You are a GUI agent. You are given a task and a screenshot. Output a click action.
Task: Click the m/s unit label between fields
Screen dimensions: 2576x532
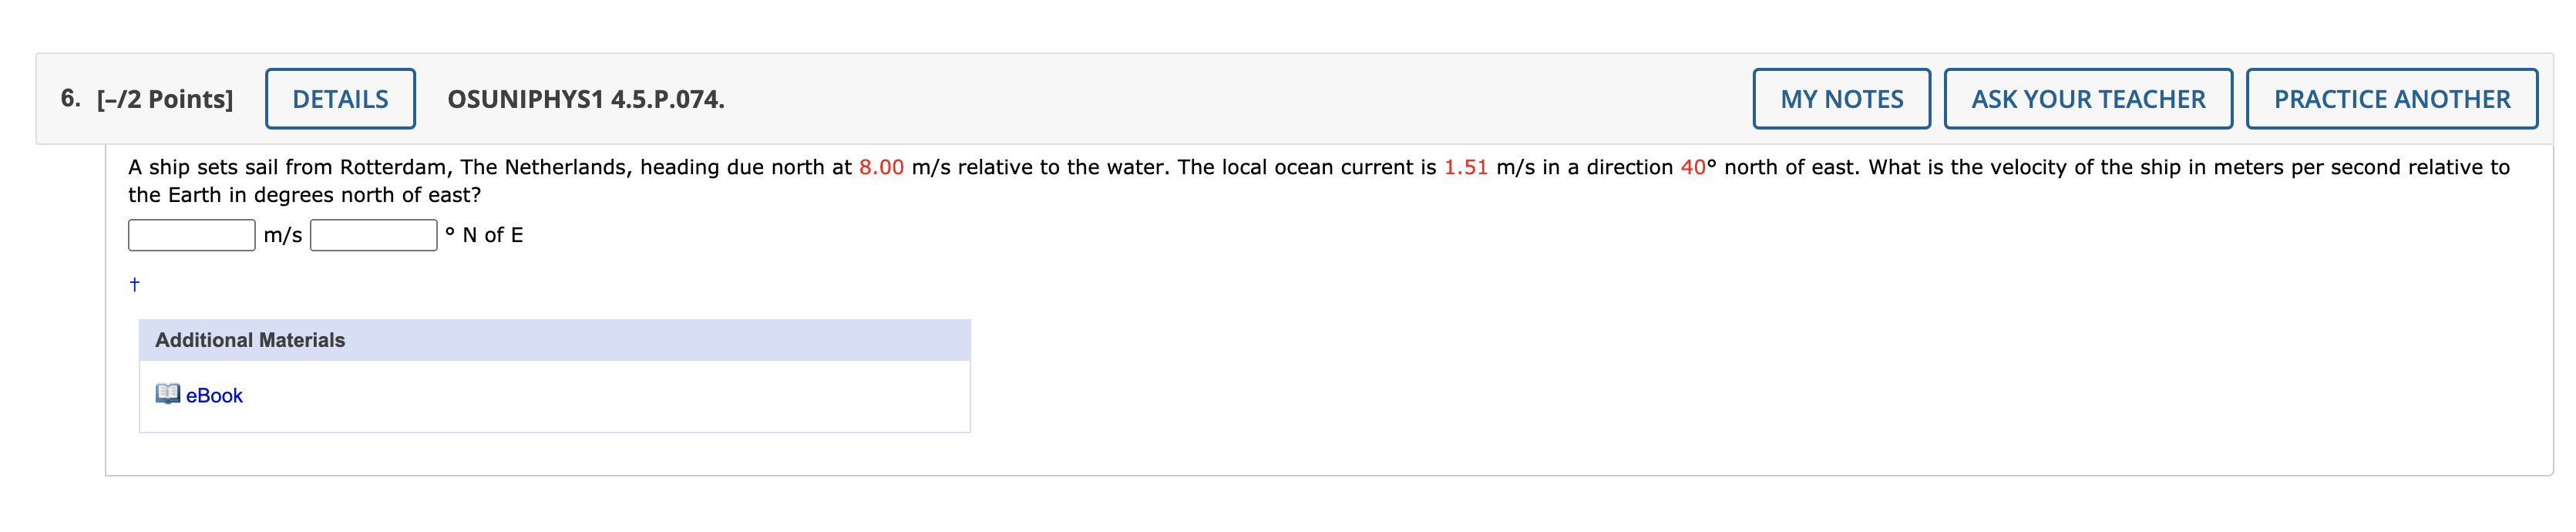283,235
